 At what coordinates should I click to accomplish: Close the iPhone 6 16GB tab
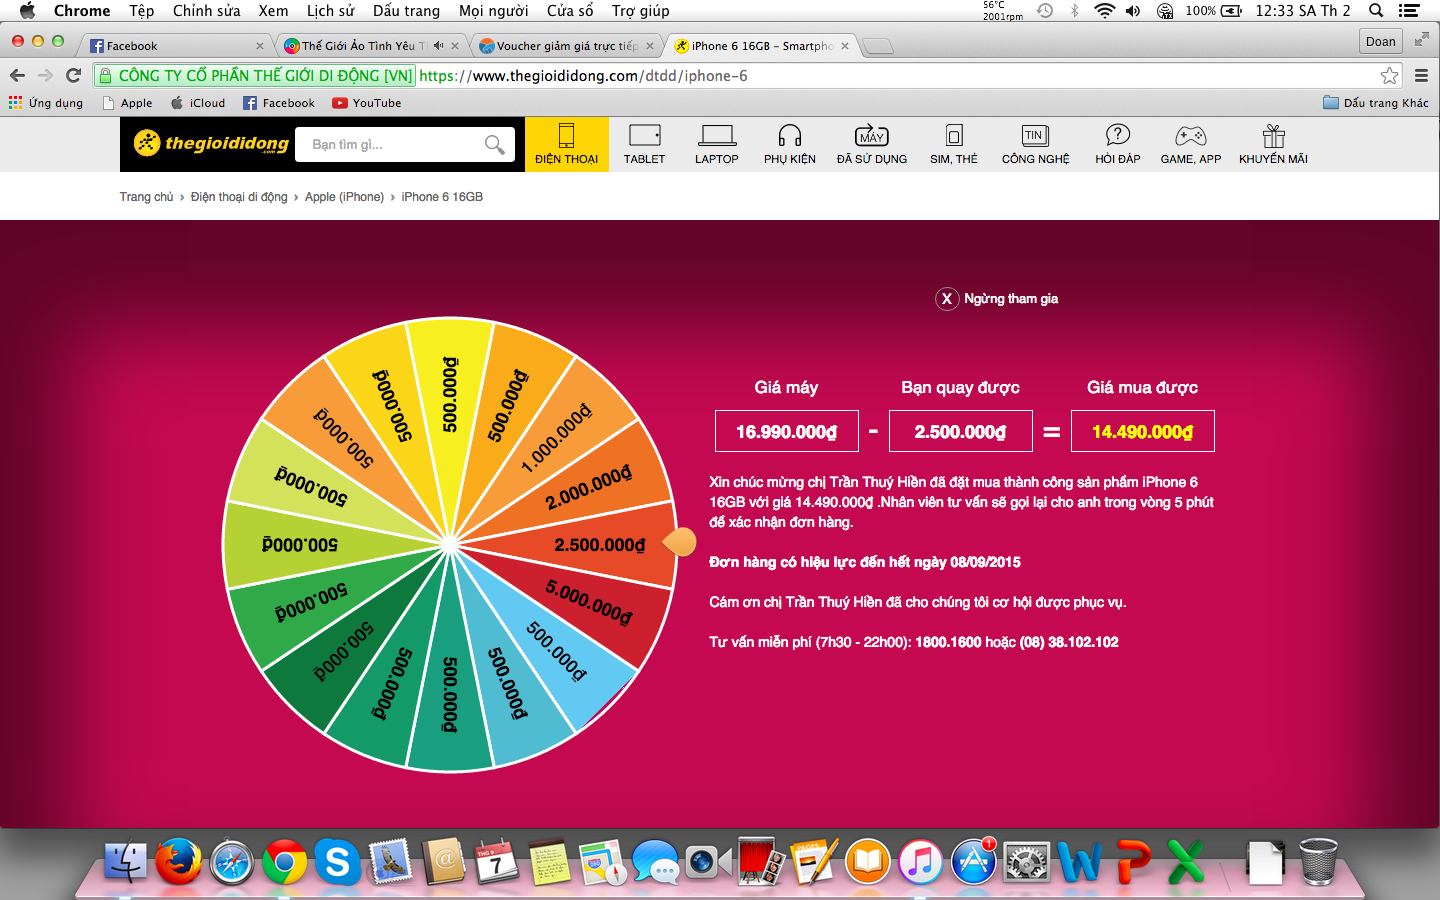(845, 46)
